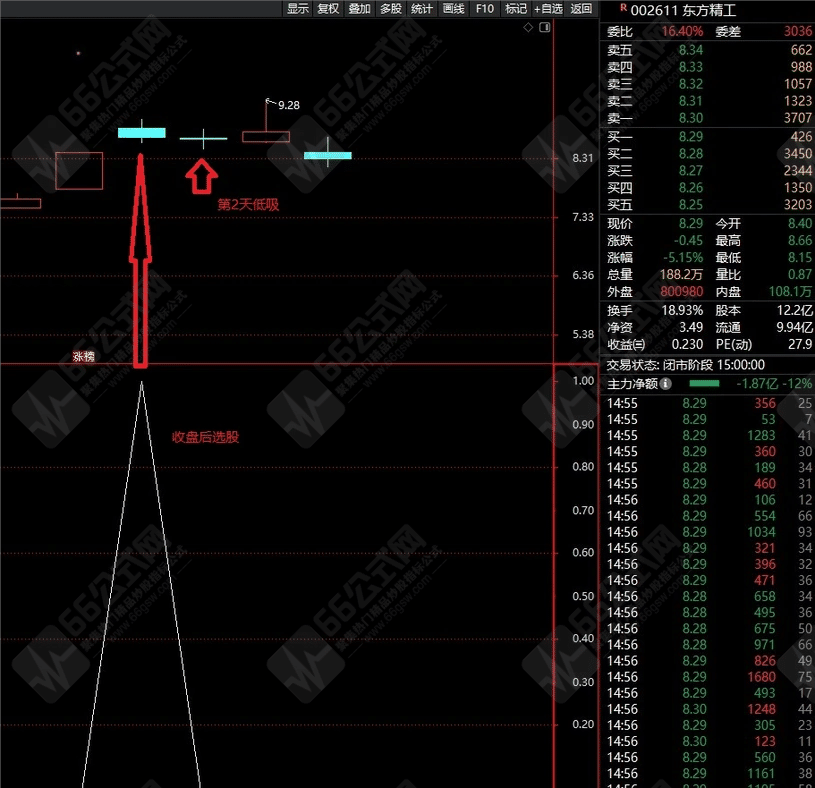Click the info icon next to 主力净额
This screenshot has height=788, width=815.
coord(666,383)
